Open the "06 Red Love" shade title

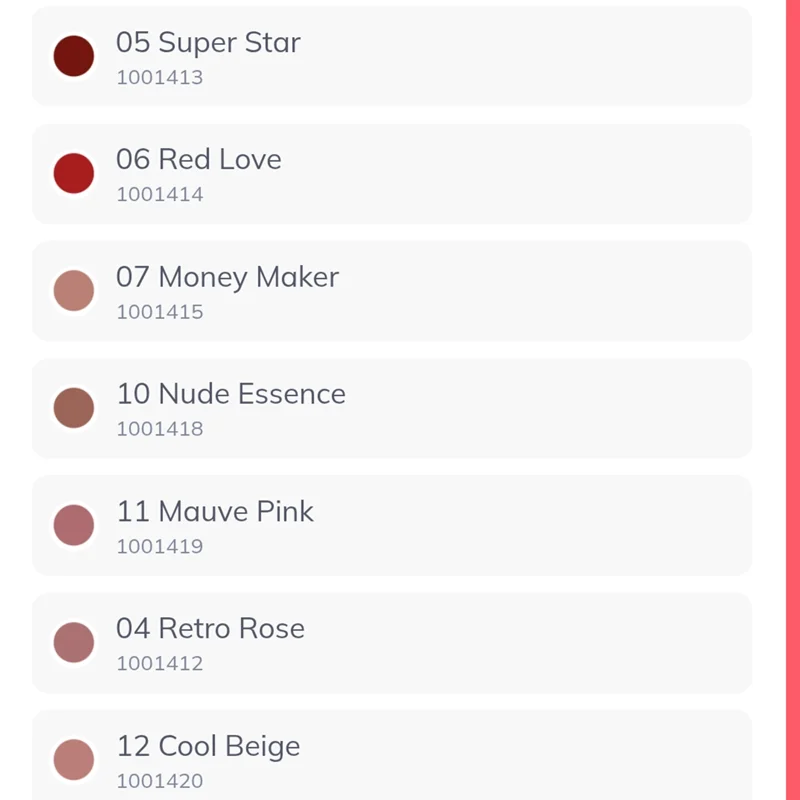pos(199,159)
